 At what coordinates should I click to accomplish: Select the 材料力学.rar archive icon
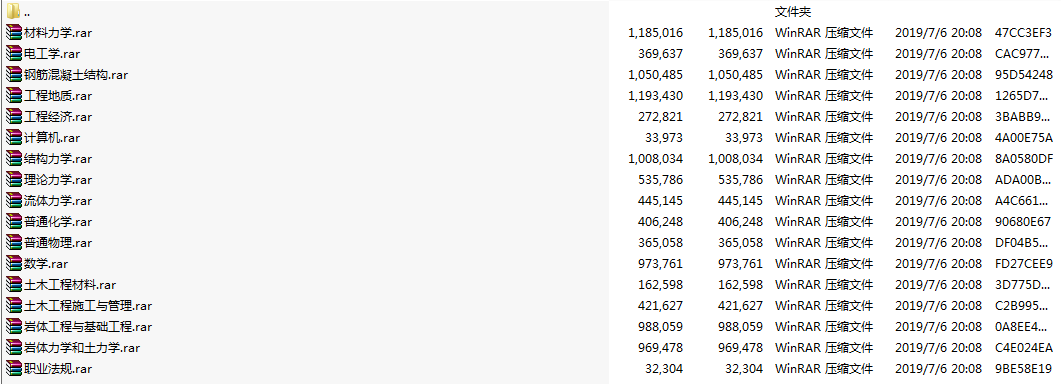pos(14,33)
